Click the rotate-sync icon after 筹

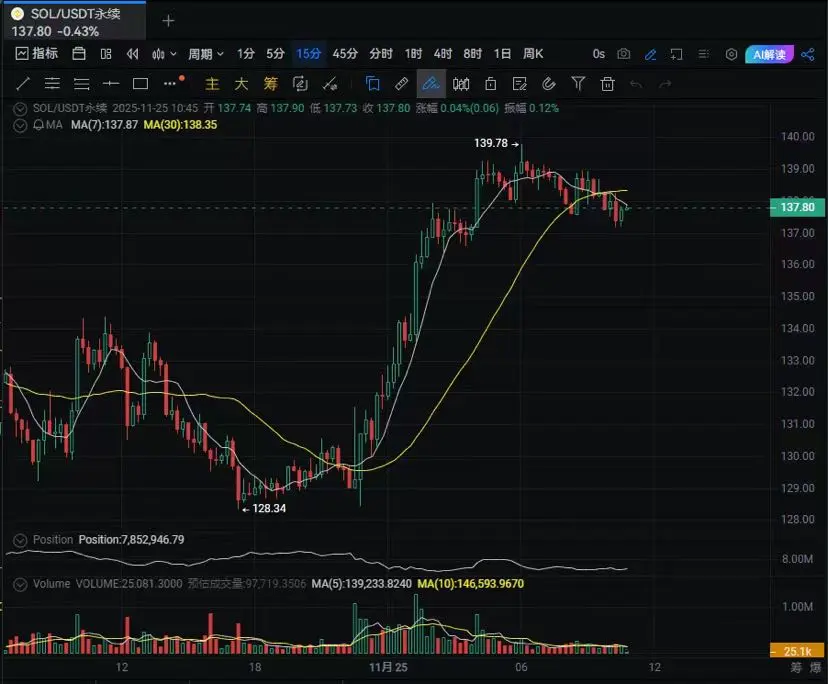click(x=300, y=83)
